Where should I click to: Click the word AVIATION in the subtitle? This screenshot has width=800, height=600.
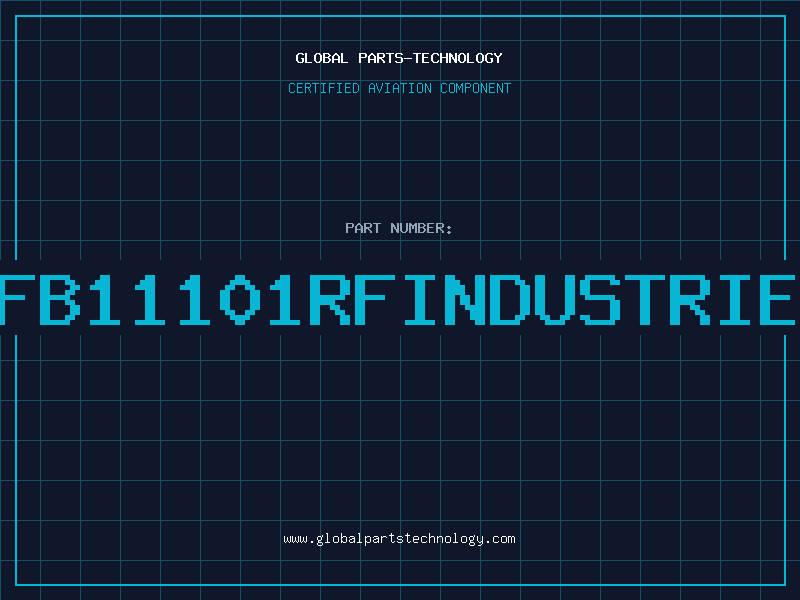(x=398, y=88)
